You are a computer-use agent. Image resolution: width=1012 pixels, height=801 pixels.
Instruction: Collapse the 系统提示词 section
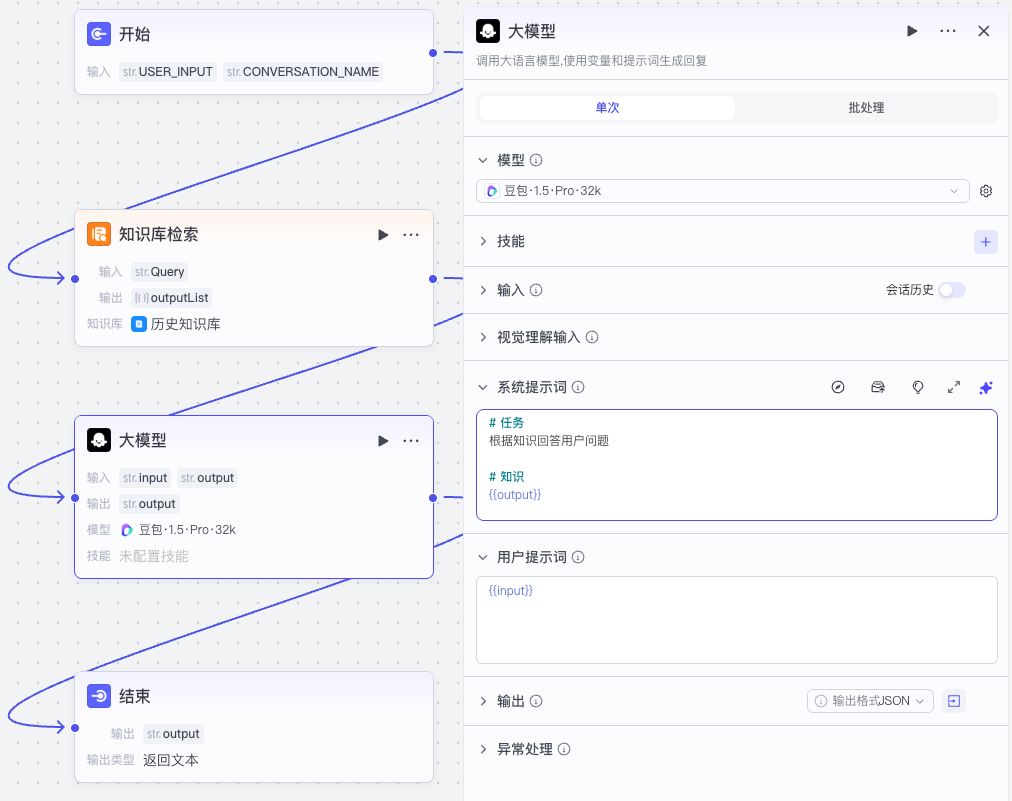pyautogui.click(x=484, y=387)
